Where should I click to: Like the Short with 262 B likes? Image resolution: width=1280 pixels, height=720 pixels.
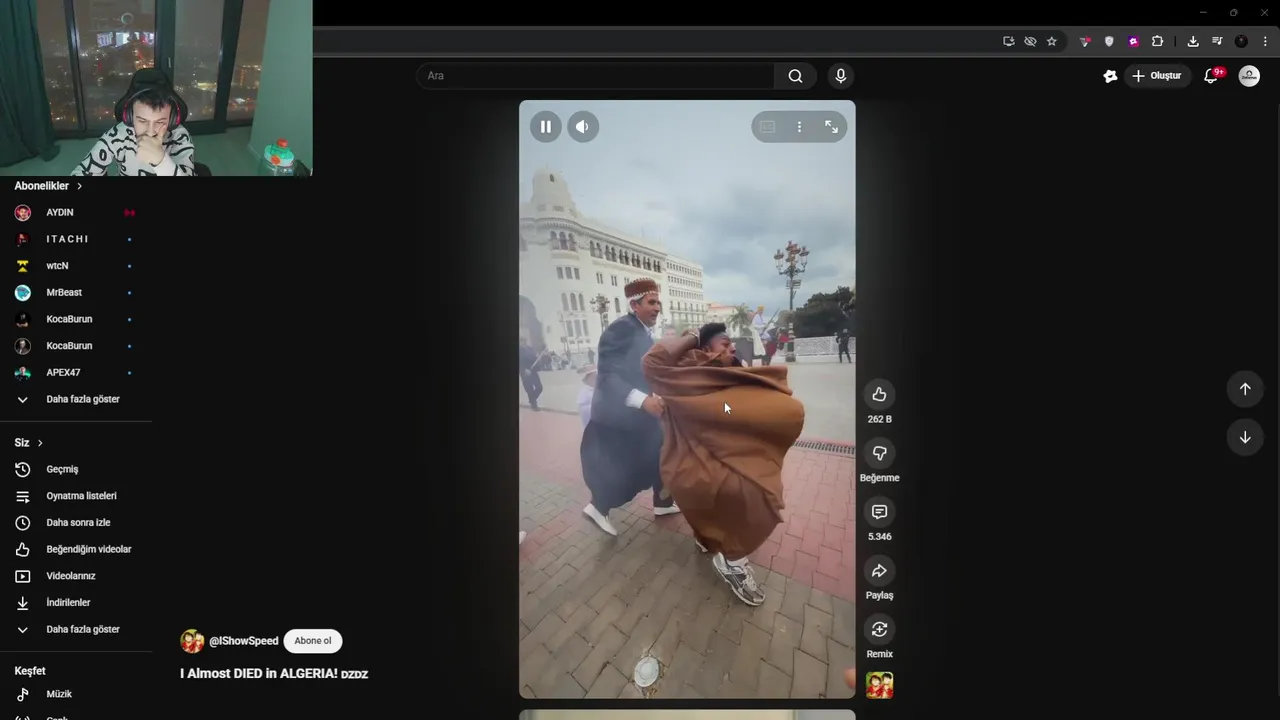[x=879, y=394]
